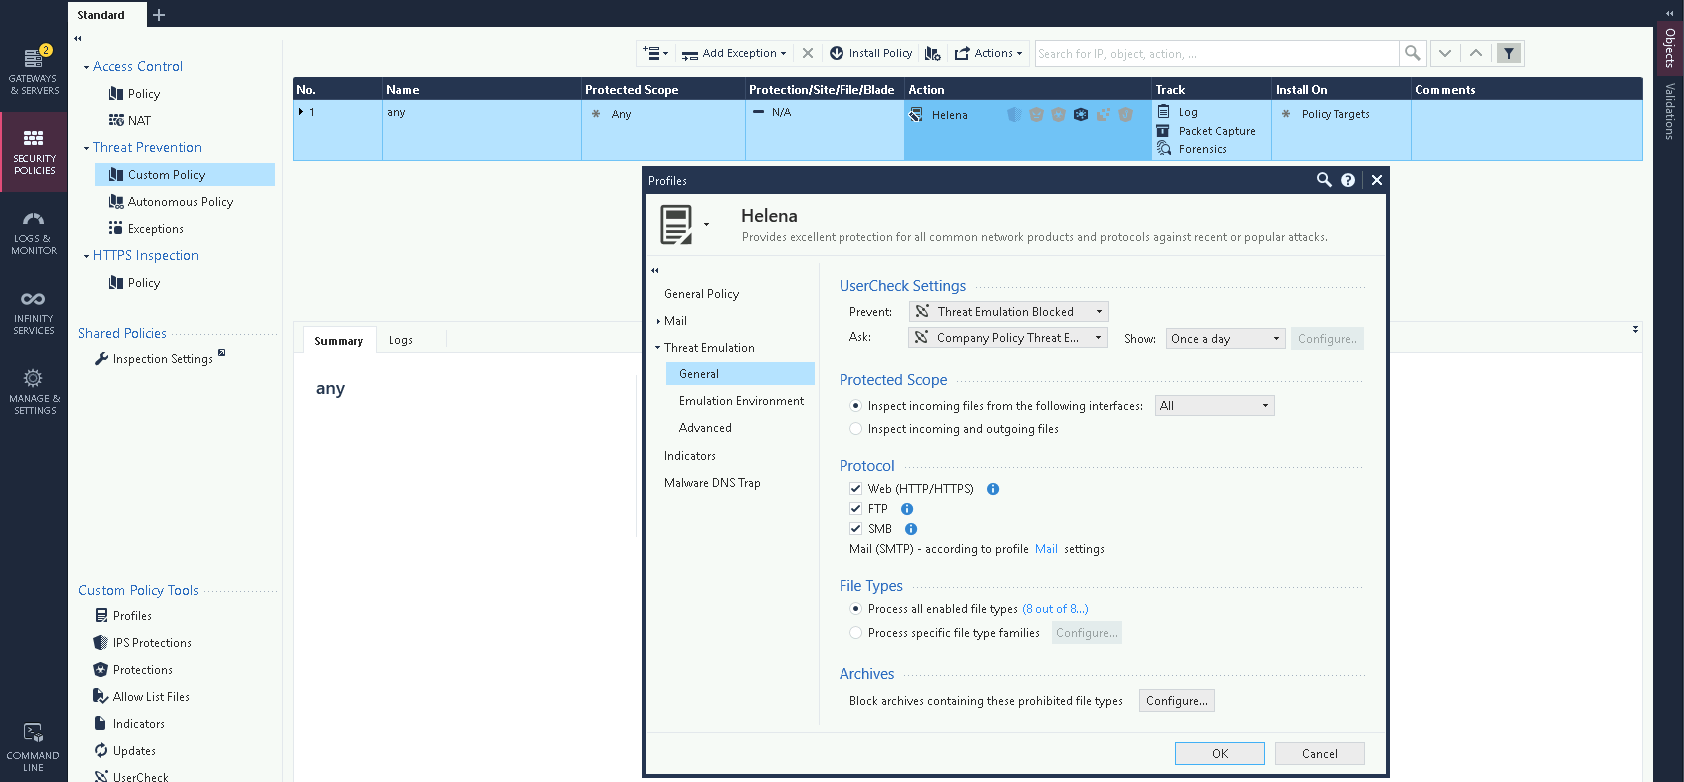Open the Prevent Threat Emulation Blocked dropdown
This screenshot has width=1684, height=782.
pos(1008,312)
